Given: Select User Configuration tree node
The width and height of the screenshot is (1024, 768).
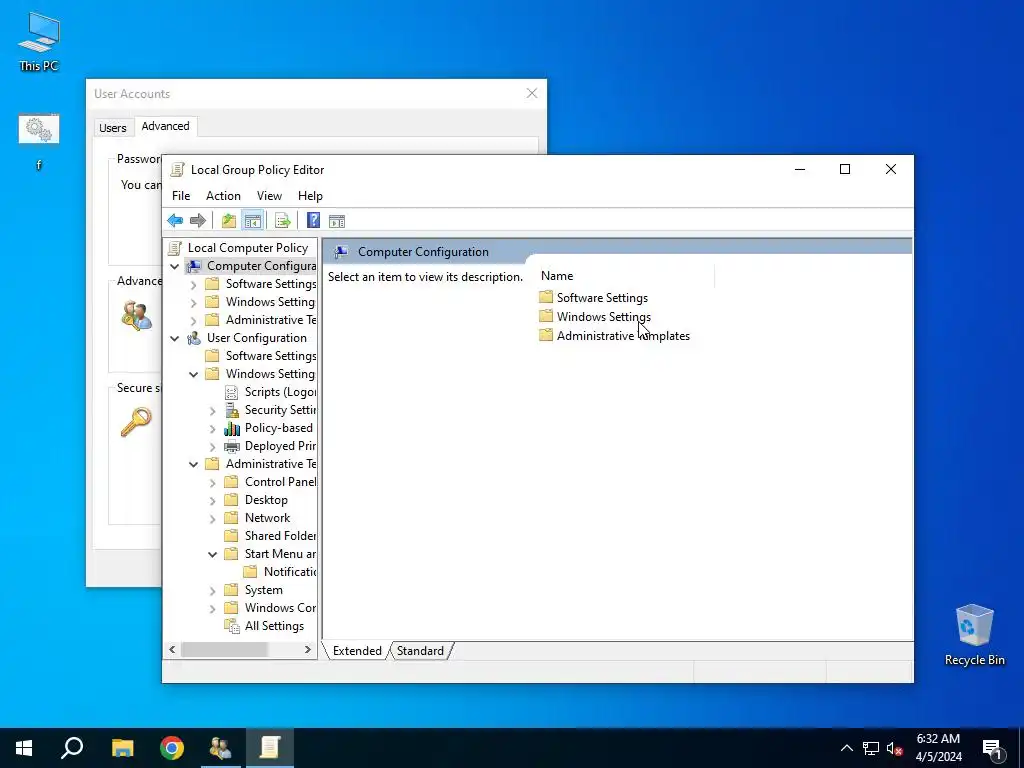Looking at the screenshot, I should pyautogui.click(x=257, y=338).
